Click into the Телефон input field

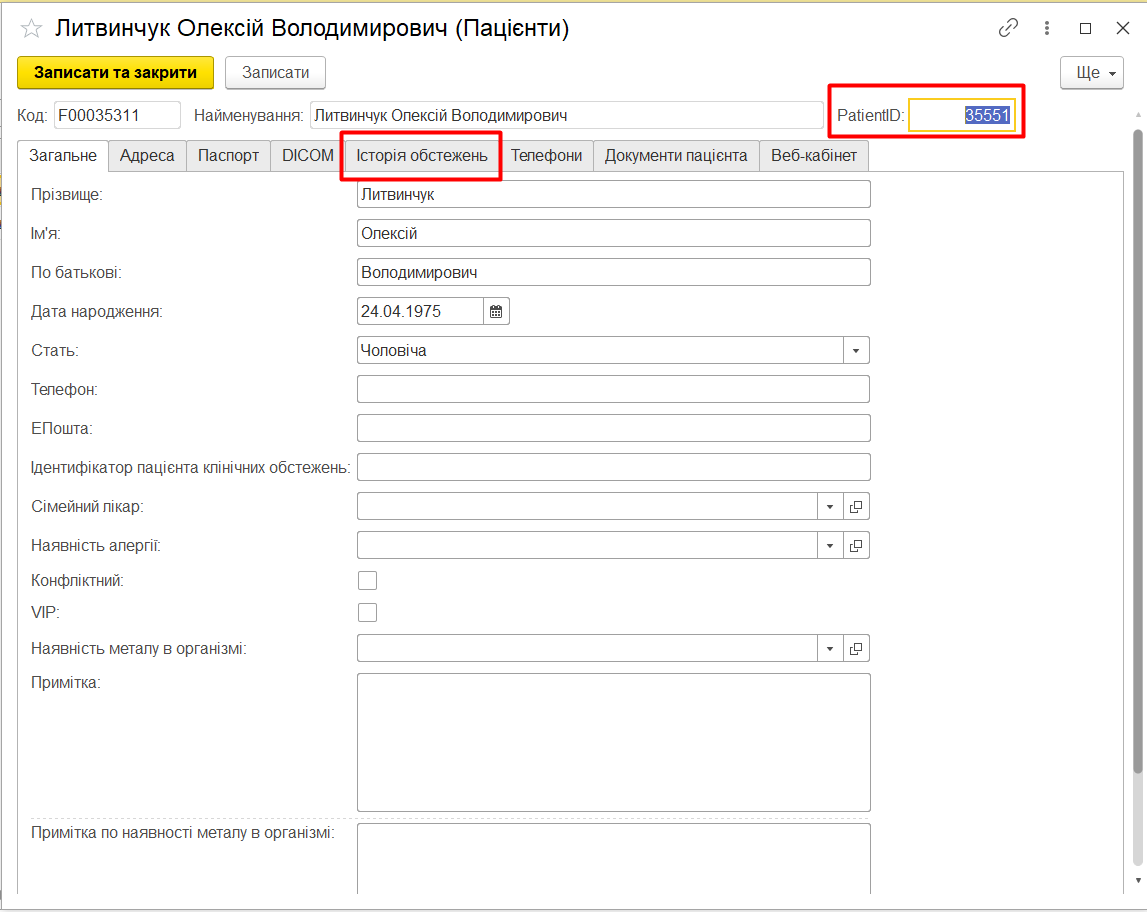click(612, 389)
